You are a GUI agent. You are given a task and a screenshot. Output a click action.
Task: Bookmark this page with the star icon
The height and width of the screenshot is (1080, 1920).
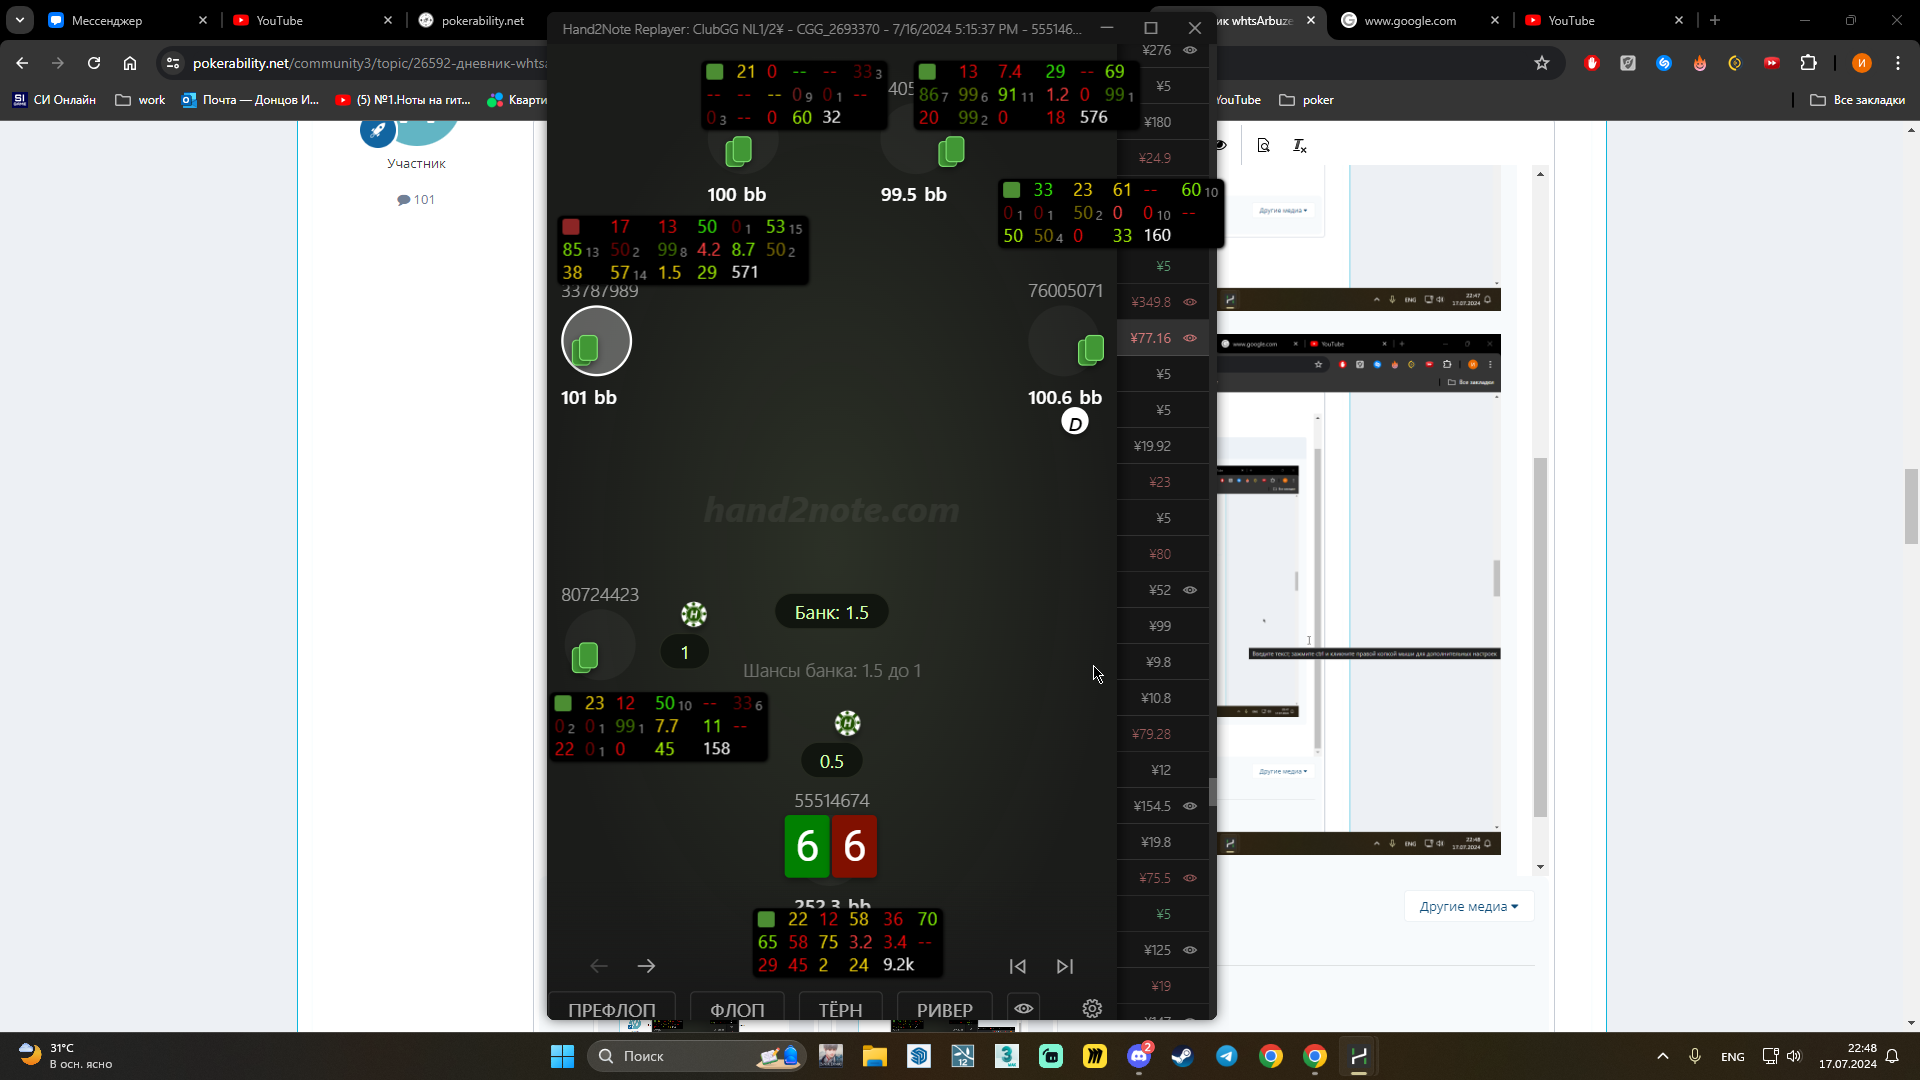(1542, 63)
